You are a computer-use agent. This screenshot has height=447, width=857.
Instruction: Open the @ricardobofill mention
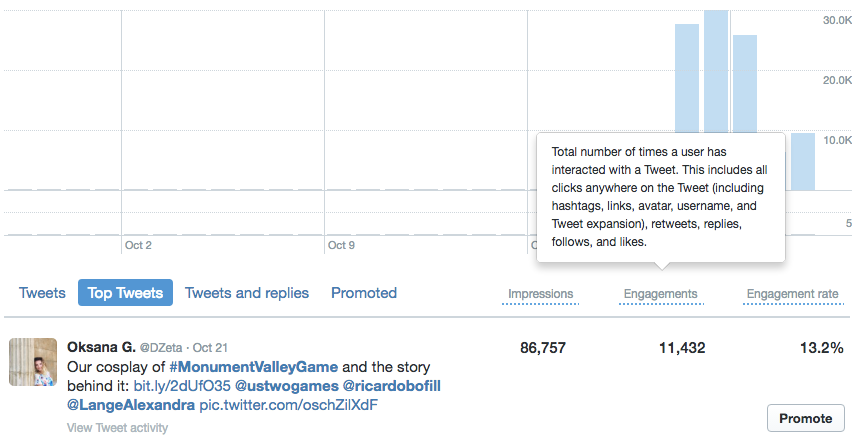[391, 386]
